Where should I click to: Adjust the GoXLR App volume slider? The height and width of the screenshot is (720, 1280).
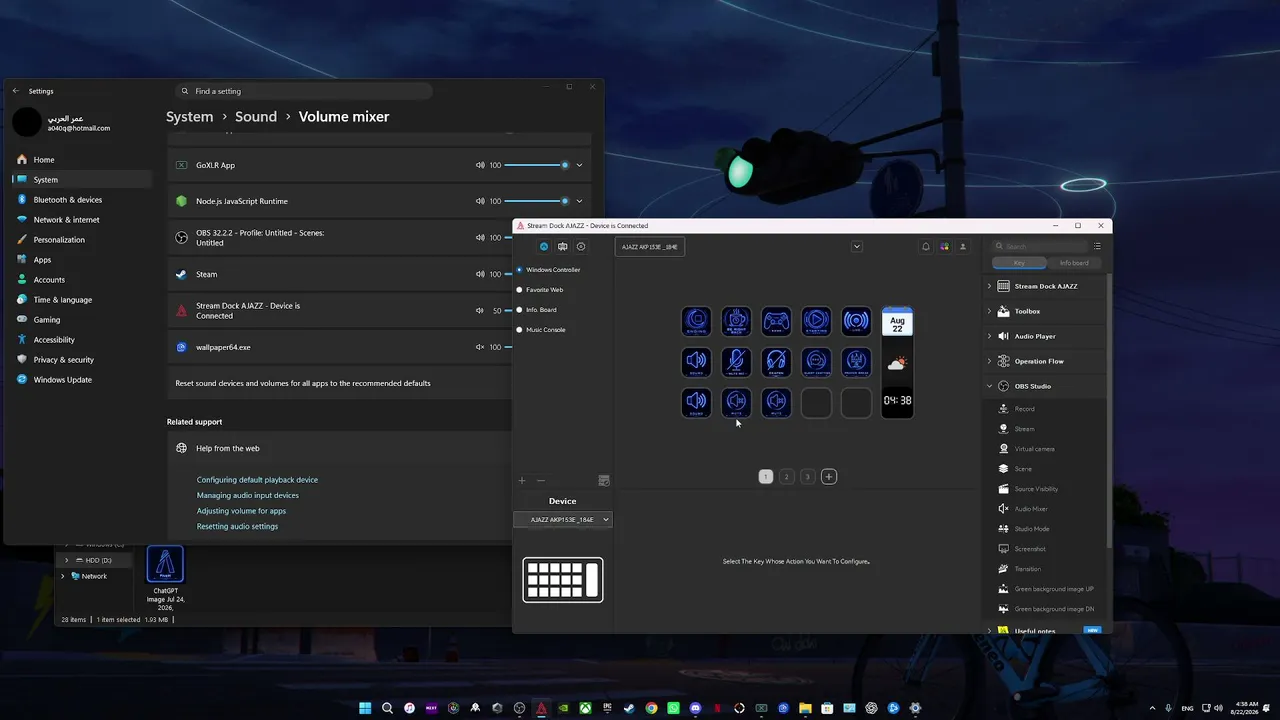(x=538, y=165)
